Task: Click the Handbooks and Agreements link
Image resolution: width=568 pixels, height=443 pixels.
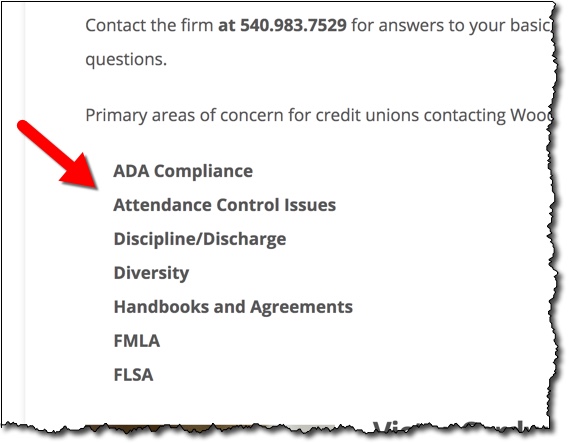Action: click(233, 307)
